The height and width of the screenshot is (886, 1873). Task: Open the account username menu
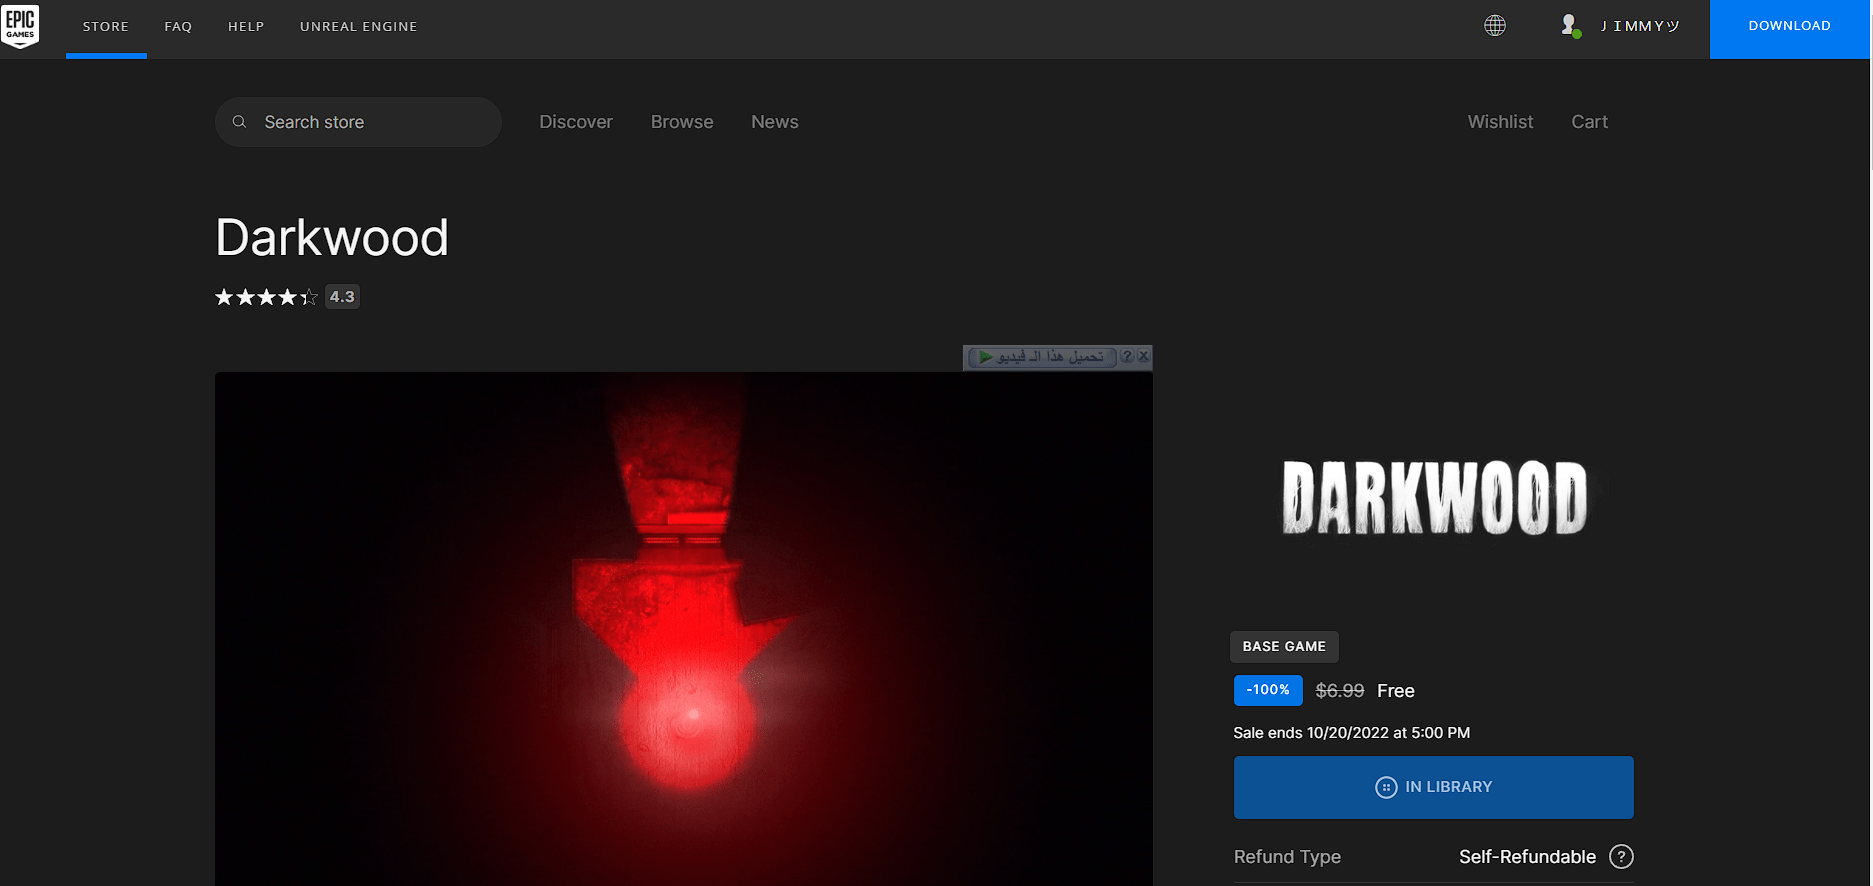pos(1640,26)
